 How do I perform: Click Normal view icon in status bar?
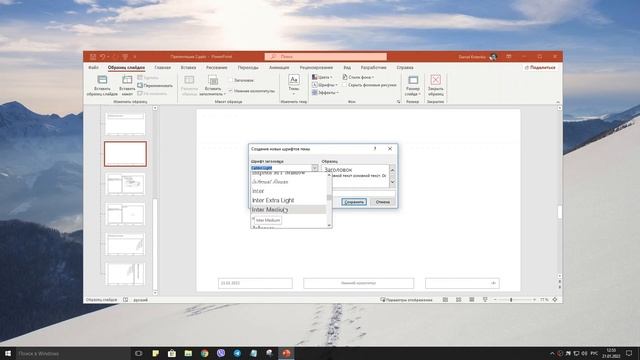445,300
